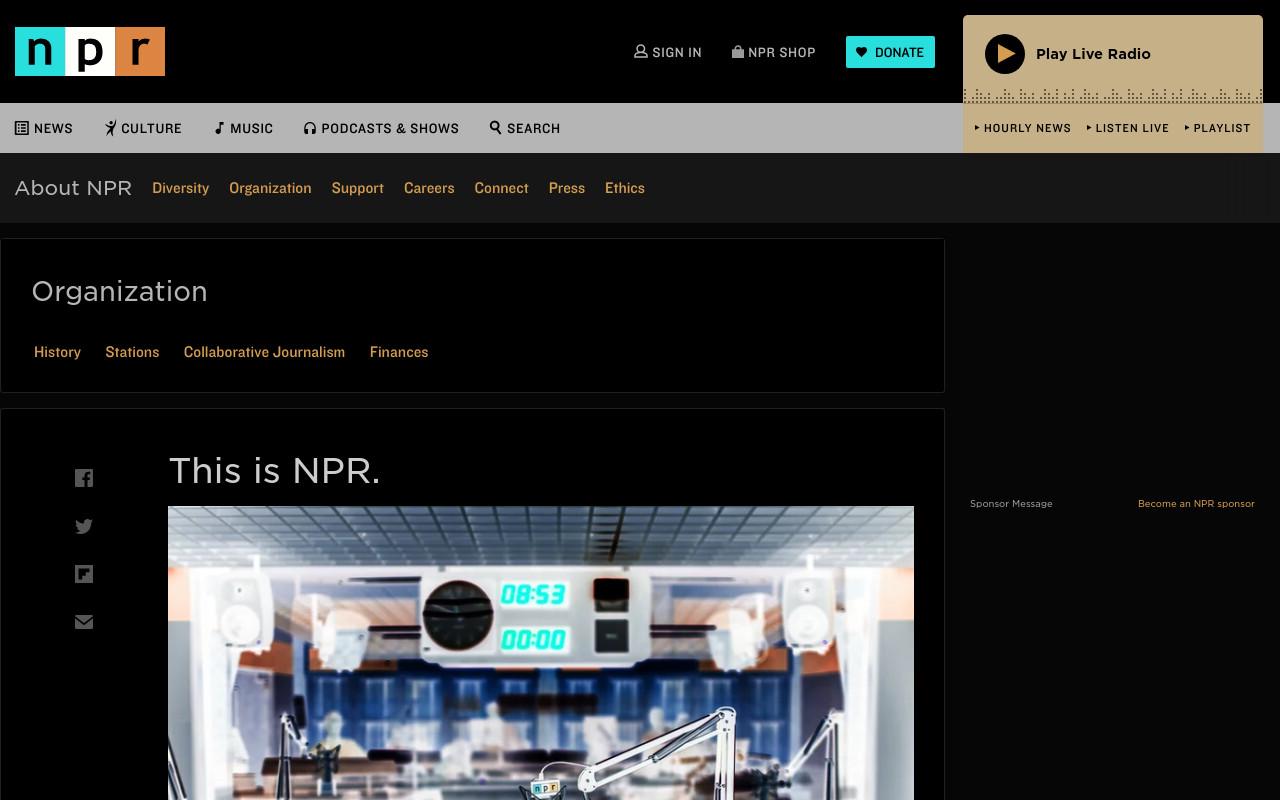Open Collaborative Journalism subpage
The height and width of the screenshot is (800, 1280).
[x=264, y=352]
